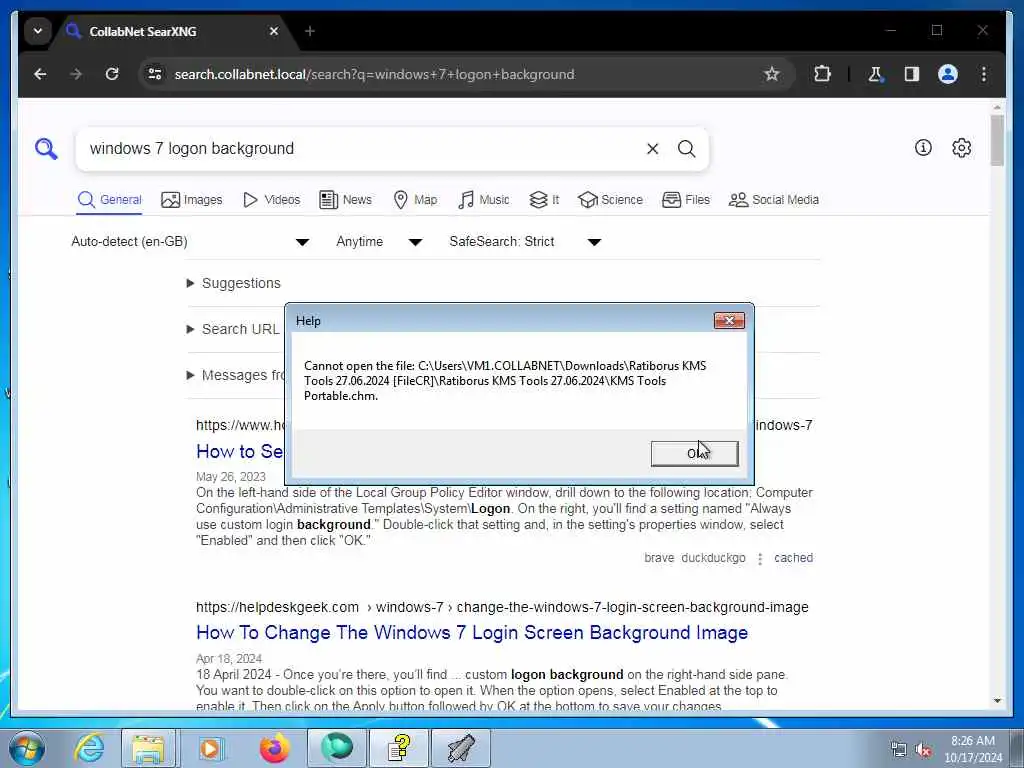
Task: Open Chrome Labs flask icon
Action: pyautogui.click(x=875, y=74)
